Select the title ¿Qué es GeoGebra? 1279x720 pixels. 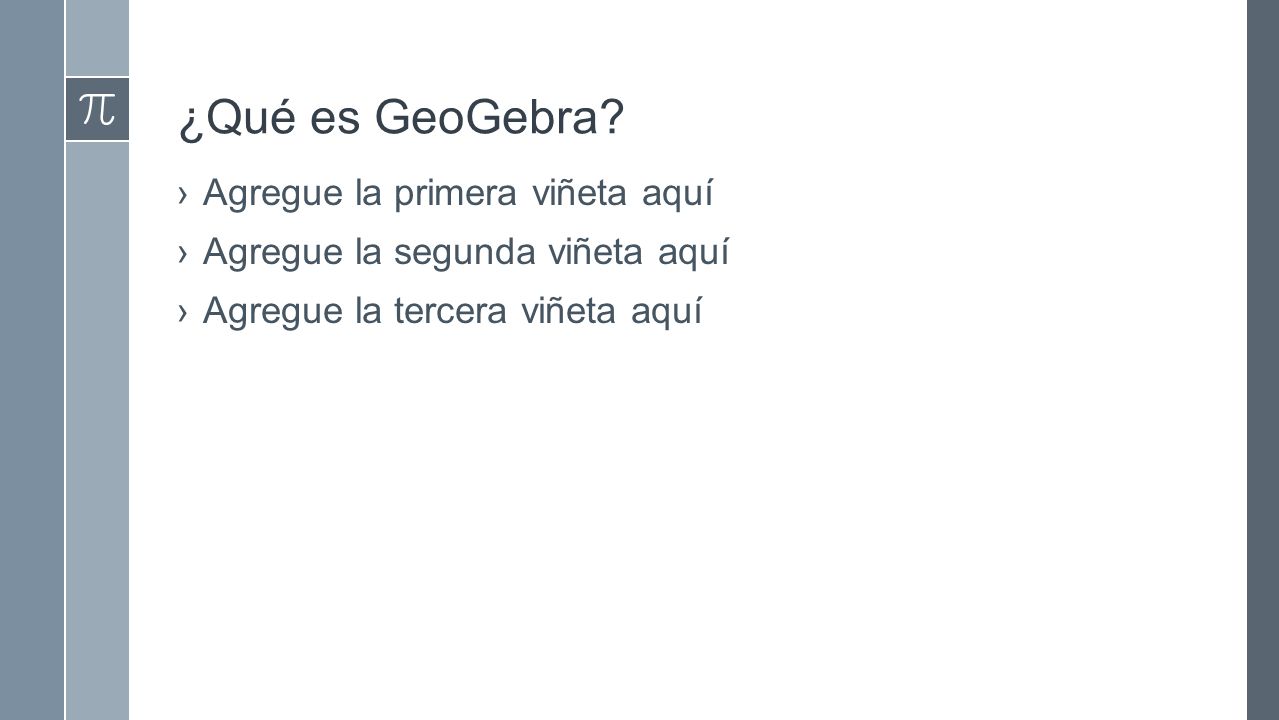(x=402, y=121)
